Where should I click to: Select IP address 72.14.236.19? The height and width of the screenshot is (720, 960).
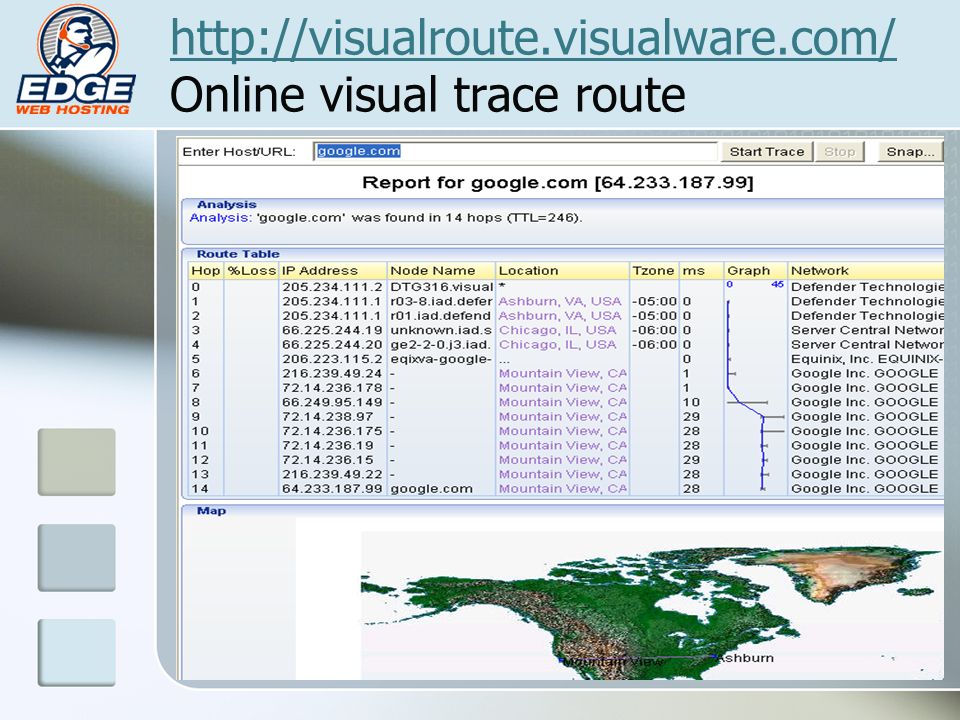point(328,445)
